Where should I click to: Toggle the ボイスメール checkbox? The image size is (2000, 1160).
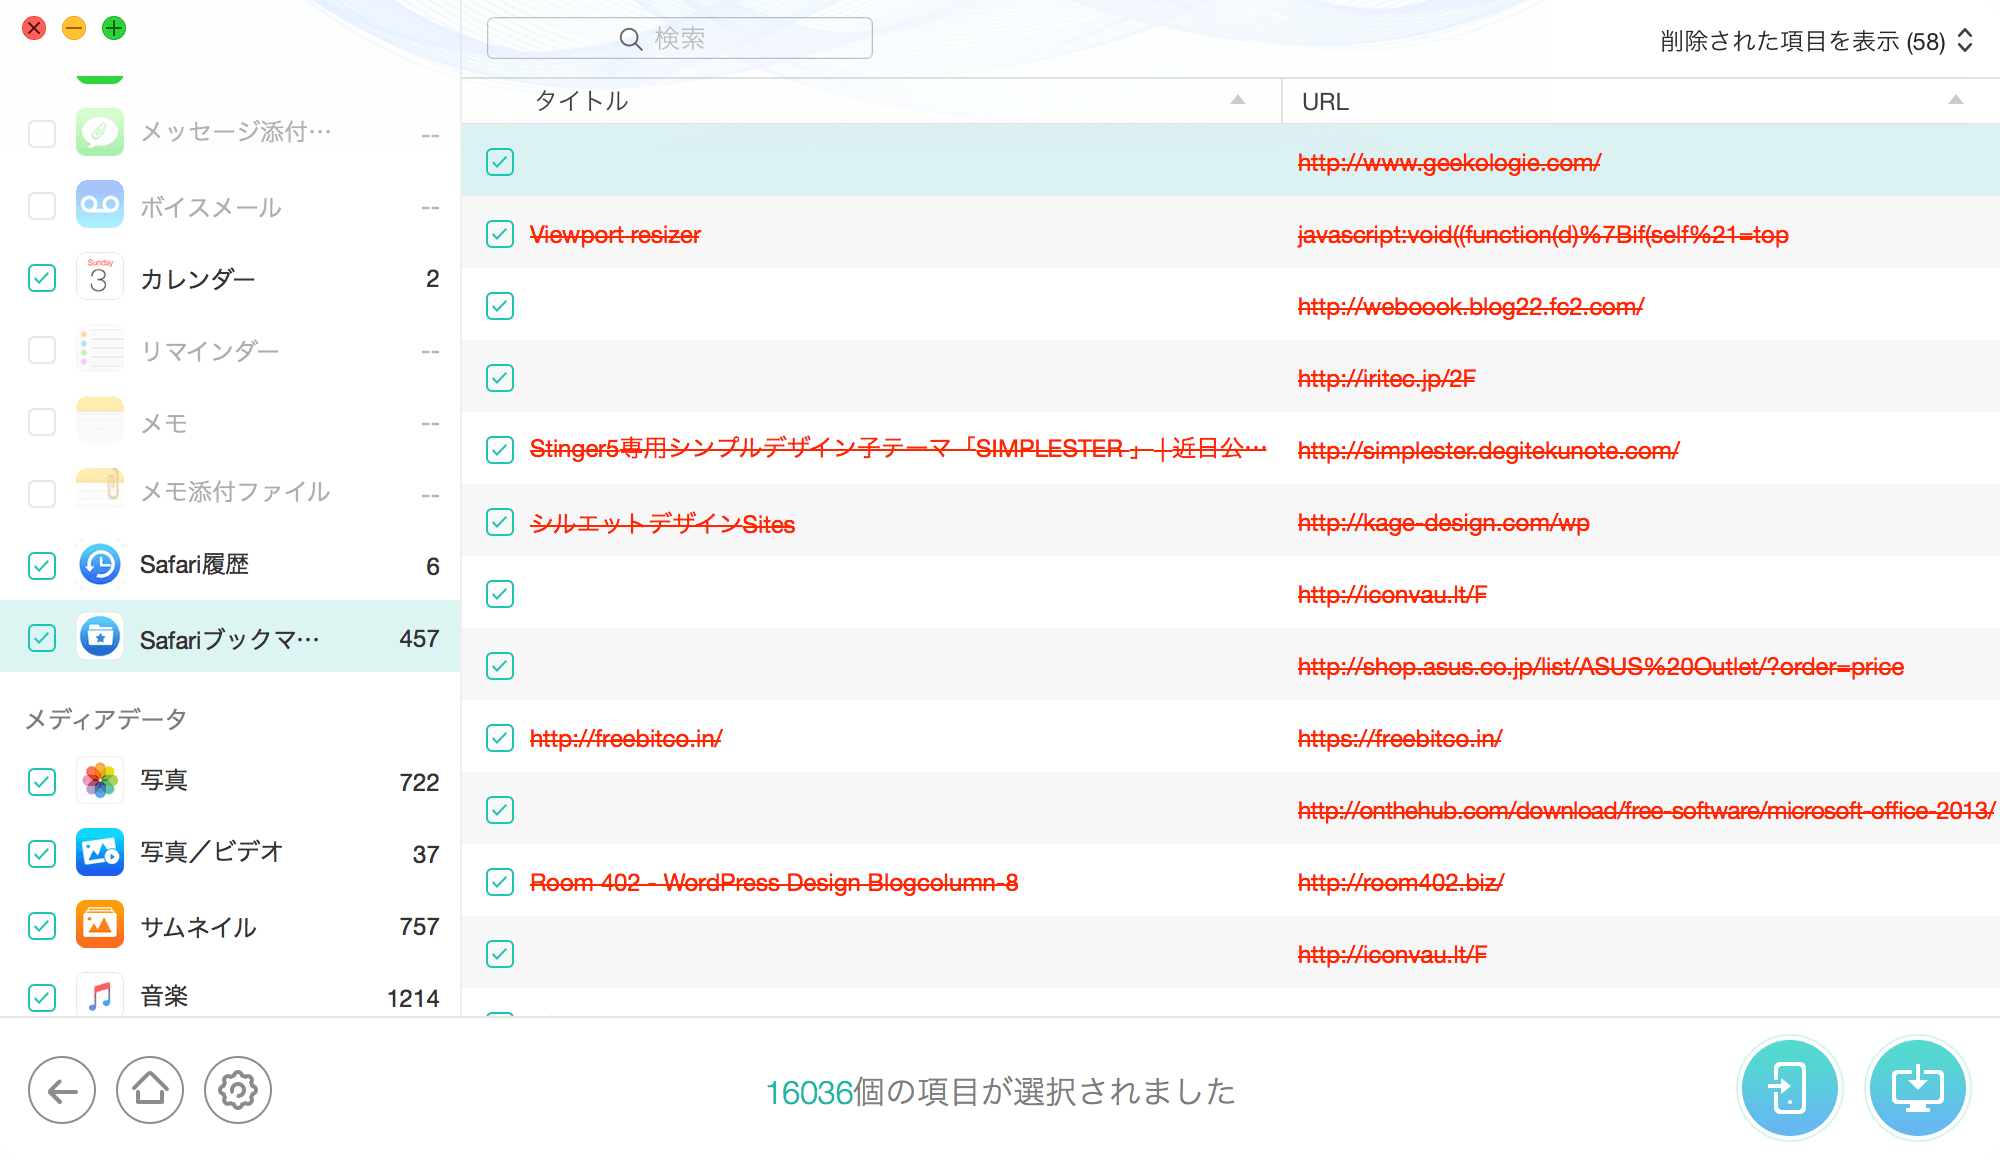coord(42,206)
